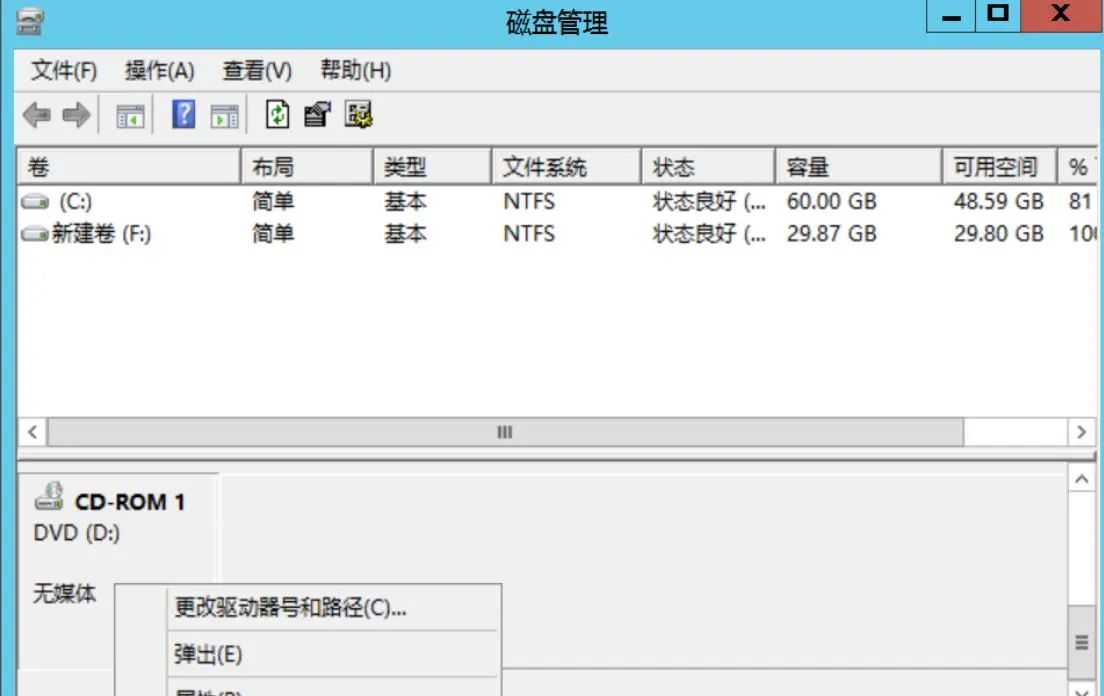
Task: Sort by the 卷 column header
Action: tap(128, 167)
